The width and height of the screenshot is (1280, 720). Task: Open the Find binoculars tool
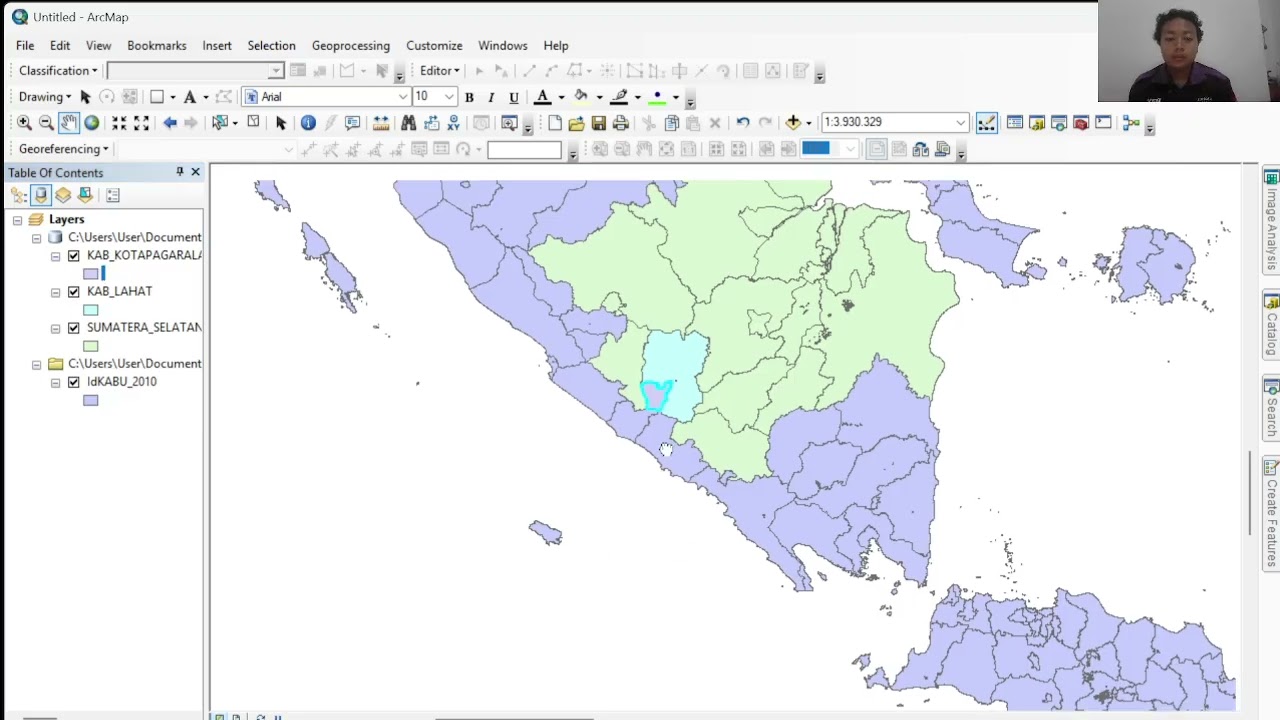(408, 122)
